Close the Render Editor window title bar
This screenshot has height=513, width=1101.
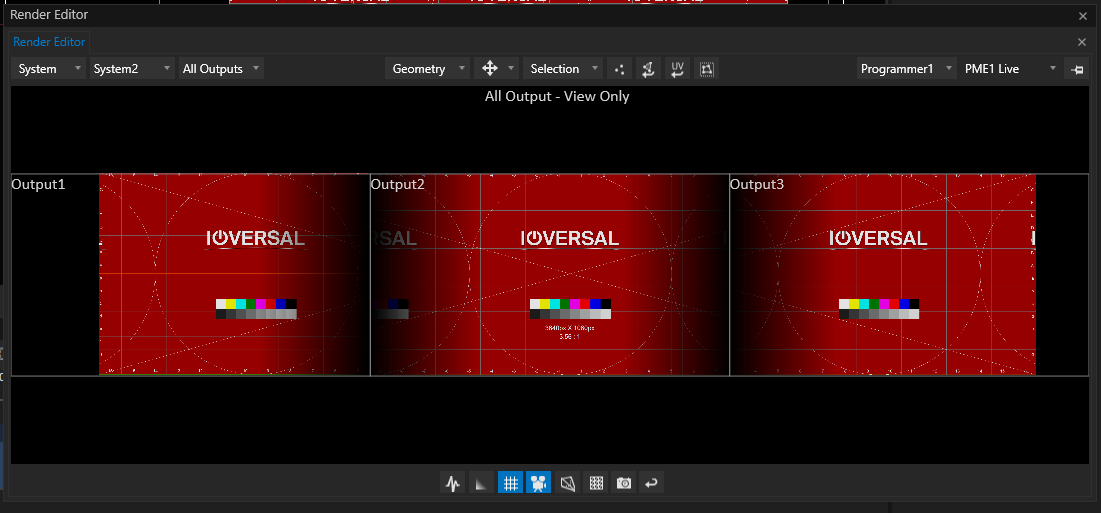(x=1083, y=15)
